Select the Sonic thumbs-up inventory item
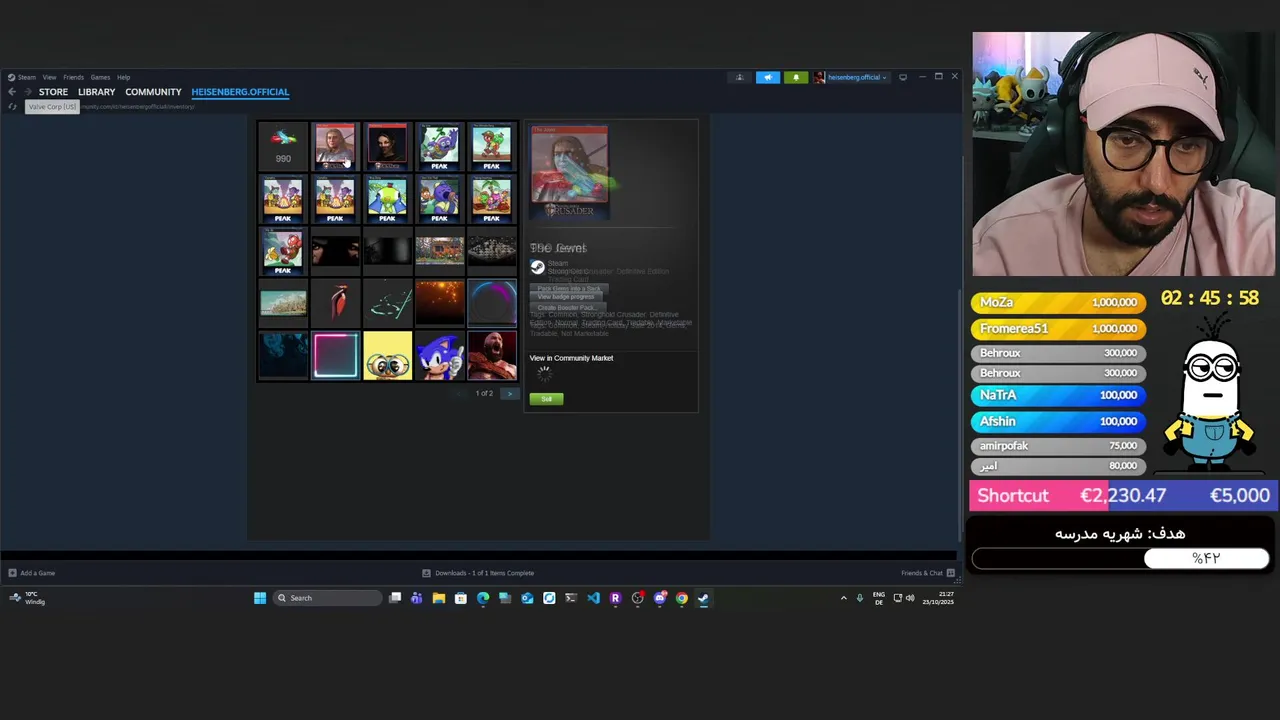1280x720 pixels. coord(439,356)
